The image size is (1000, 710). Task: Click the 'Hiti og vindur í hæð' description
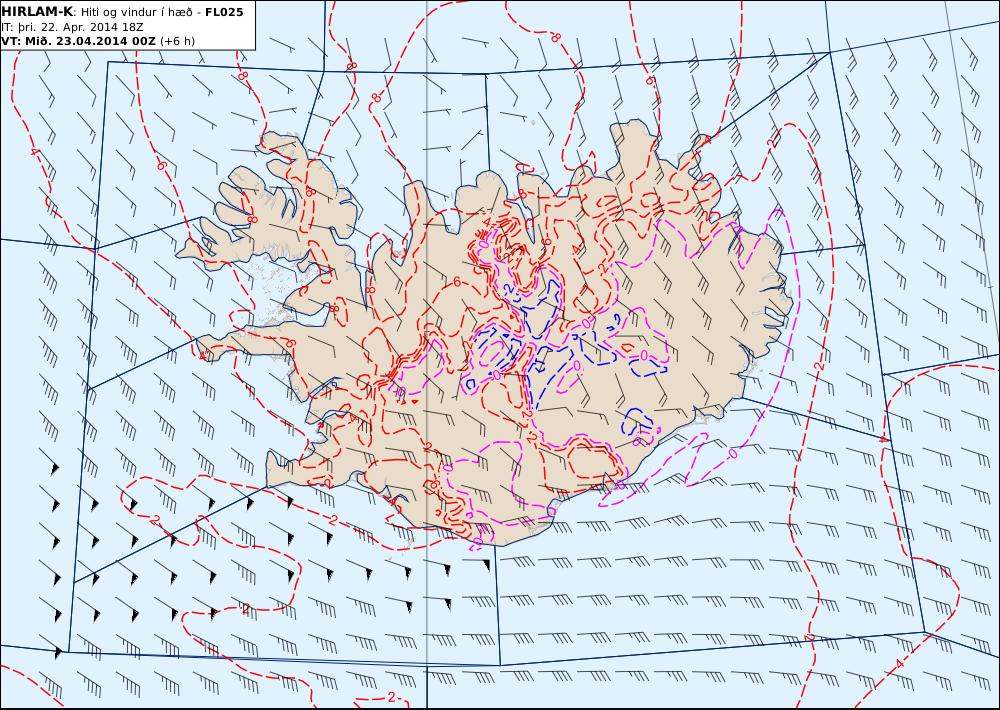(x=136, y=12)
